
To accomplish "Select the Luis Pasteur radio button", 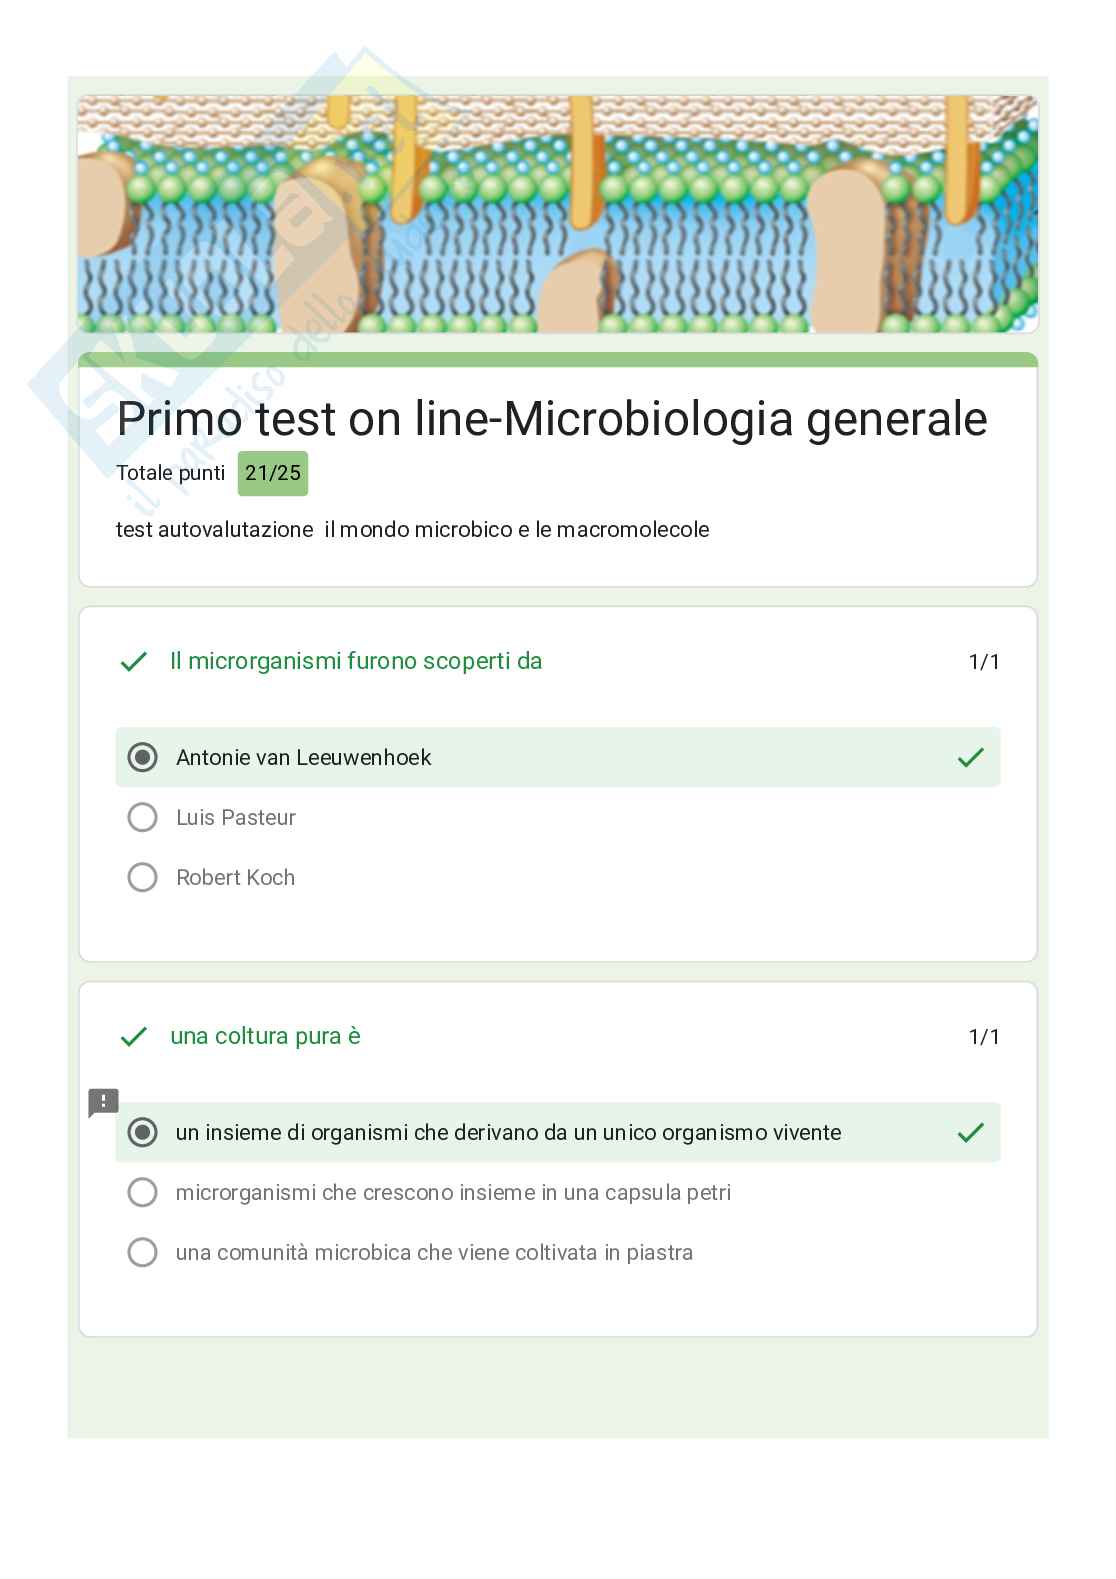I will click(x=143, y=817).
